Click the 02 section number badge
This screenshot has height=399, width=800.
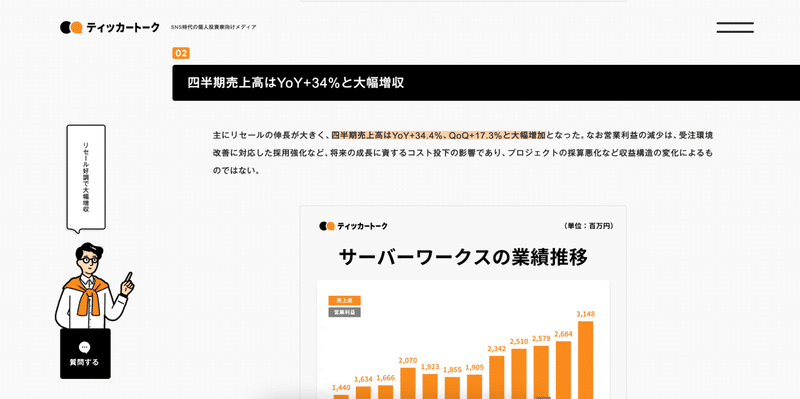(181, 53)
